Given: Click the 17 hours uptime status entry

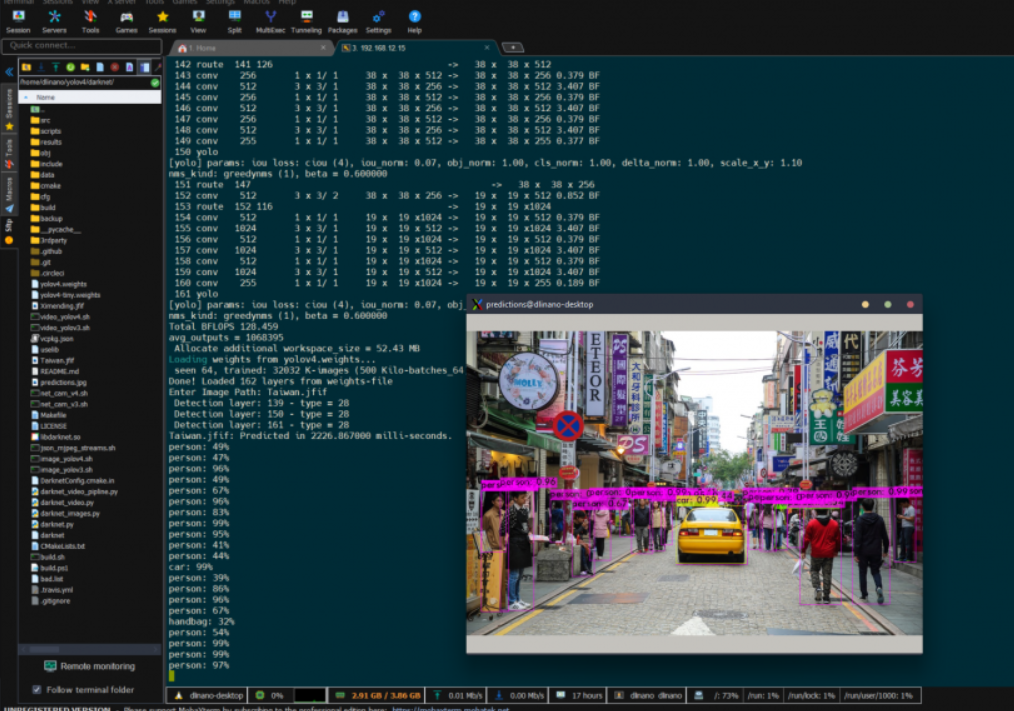Looking at the screenshot, I should click(x=579, y=695).
